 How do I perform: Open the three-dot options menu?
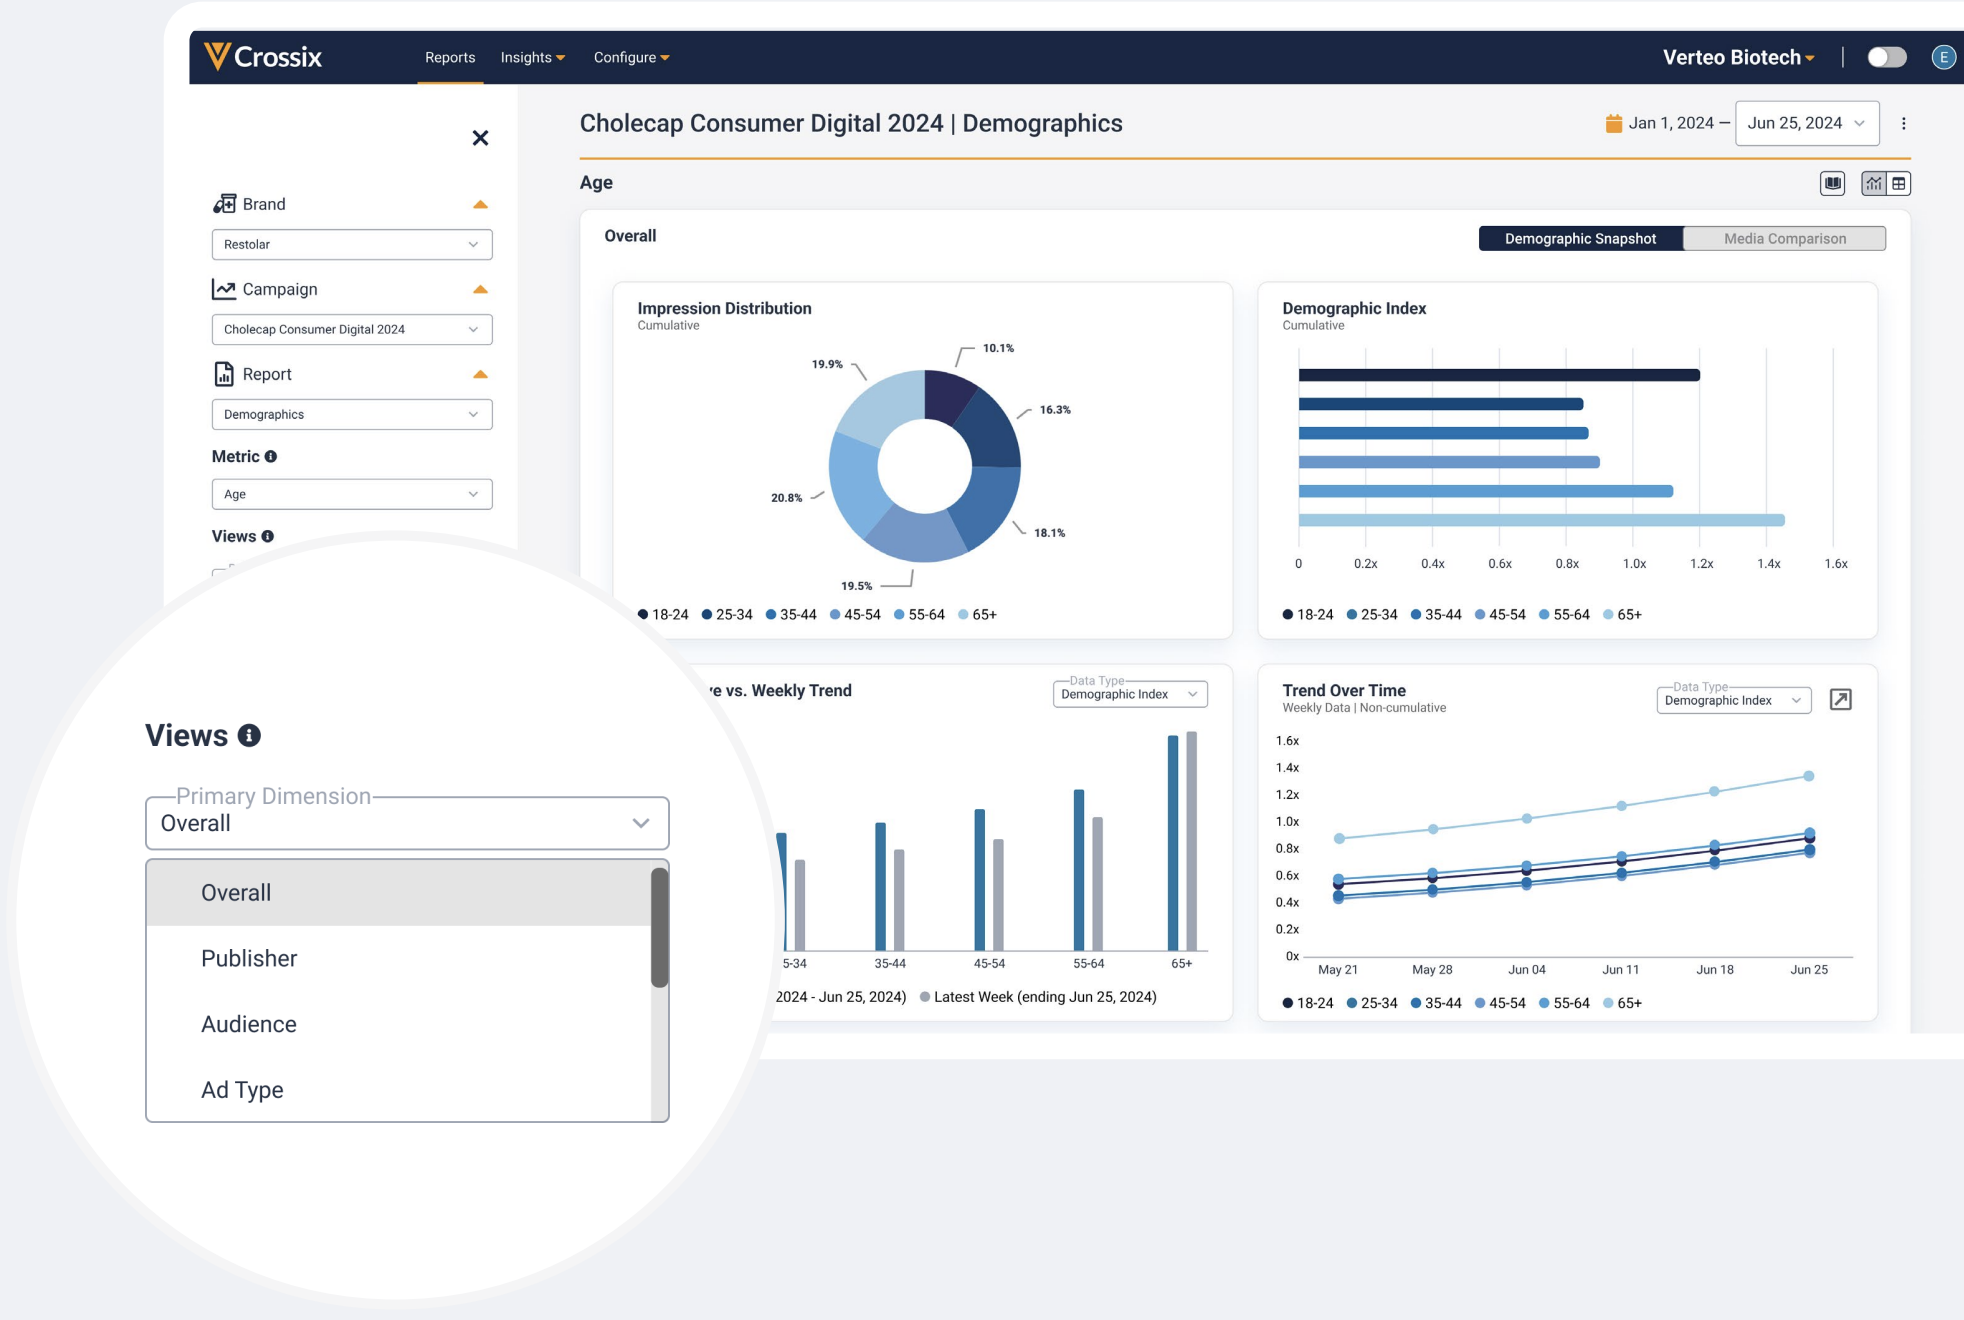pos(1903,123)
